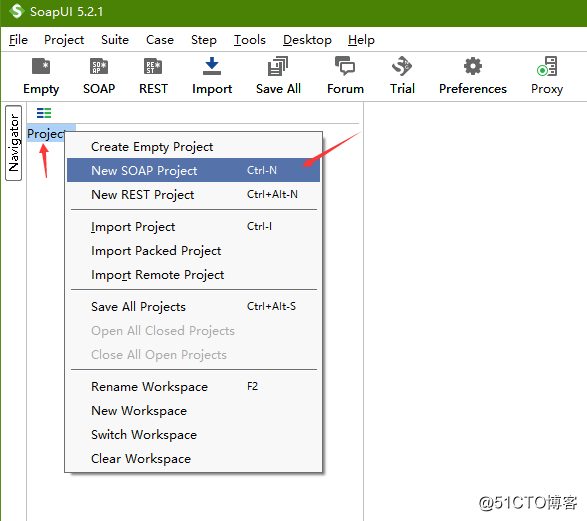
Task: Open Preferences gear icon
Action: [x=473, y=66]
